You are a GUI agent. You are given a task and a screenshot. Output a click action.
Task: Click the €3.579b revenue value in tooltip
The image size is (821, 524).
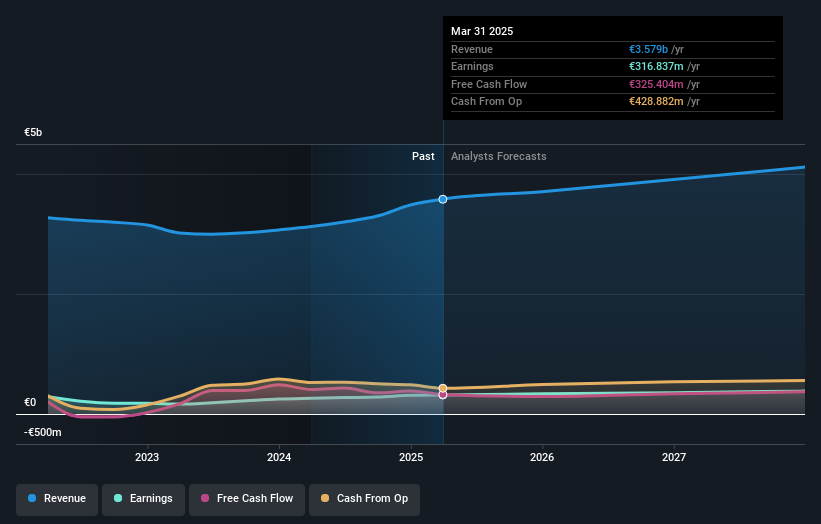point(648,49)
